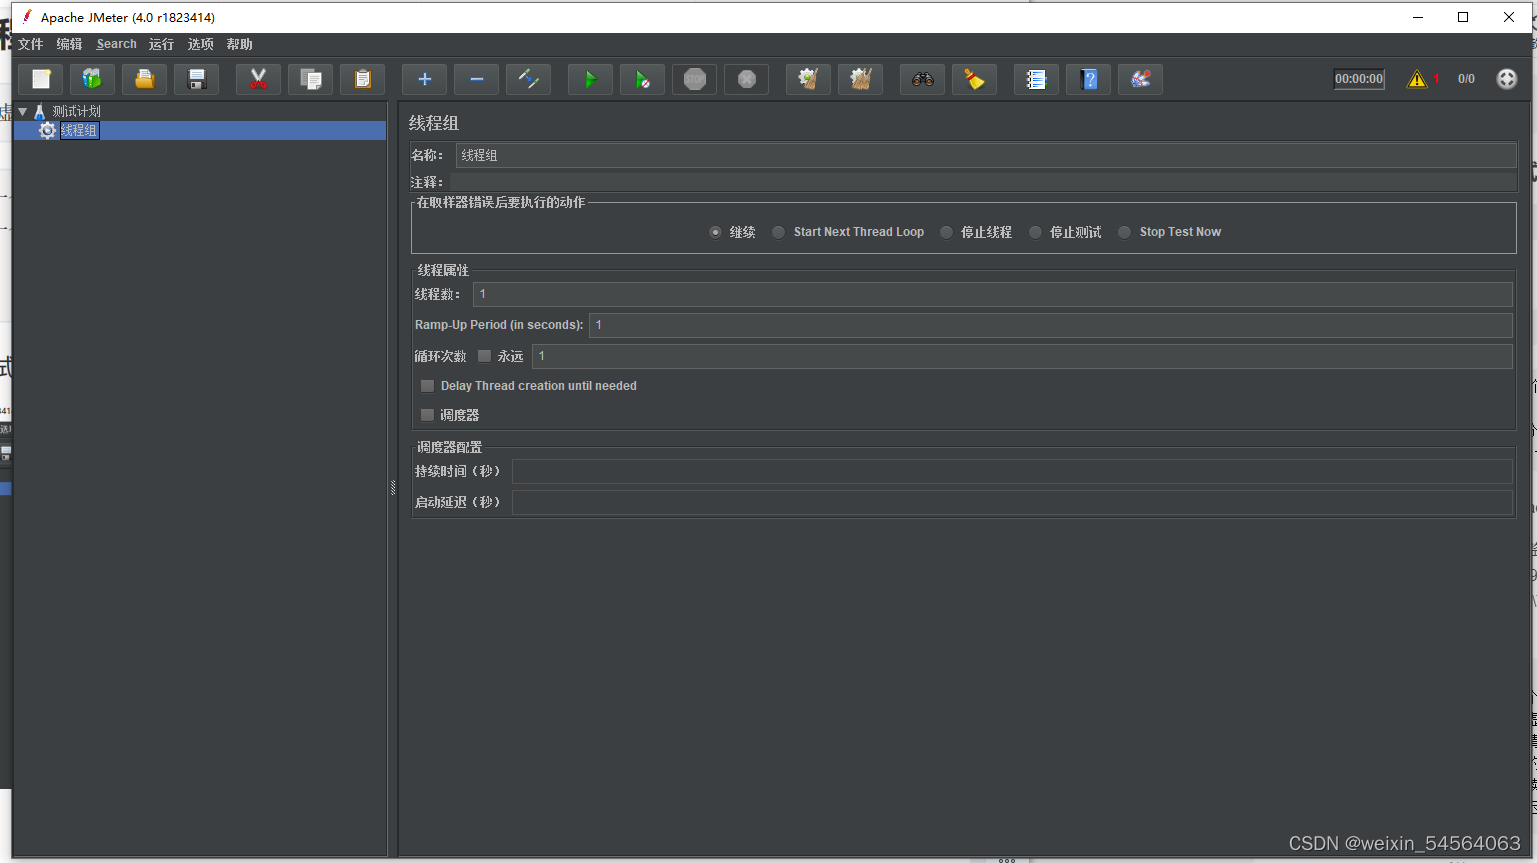Click the Stop test icon

(x=695, y=79)
